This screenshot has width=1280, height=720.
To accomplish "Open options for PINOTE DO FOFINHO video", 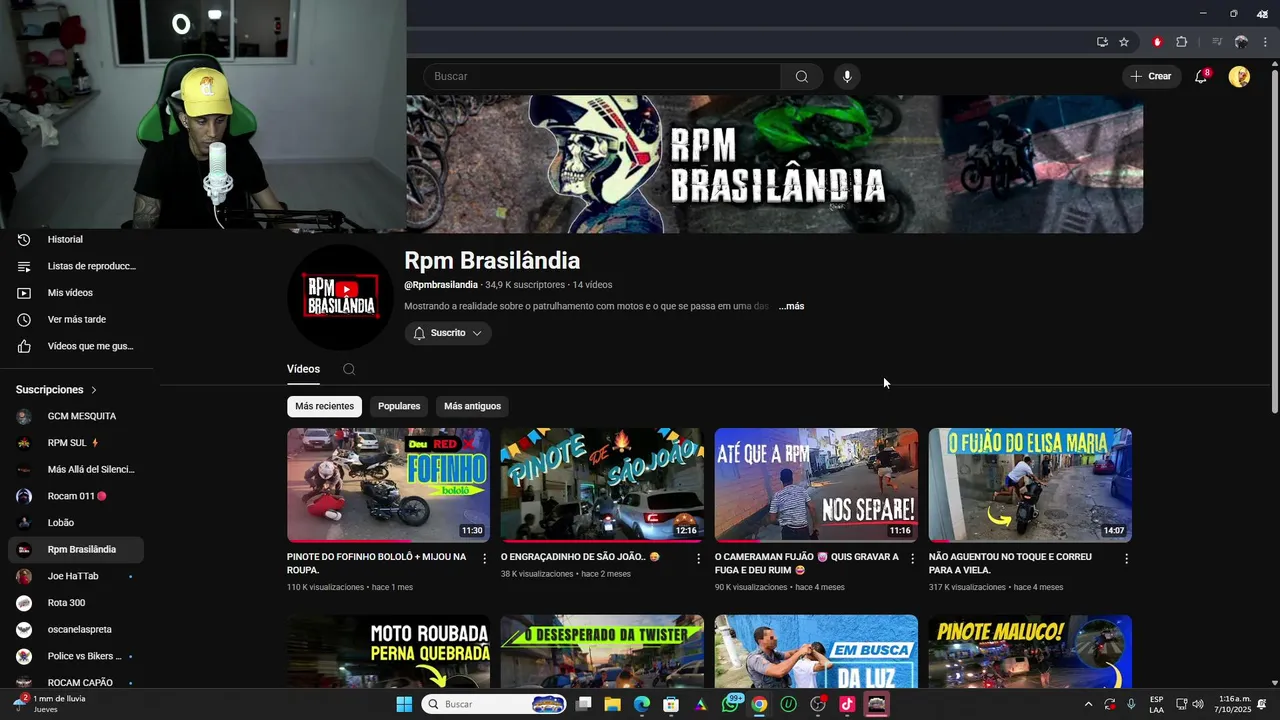I will [x=485, y=559].
